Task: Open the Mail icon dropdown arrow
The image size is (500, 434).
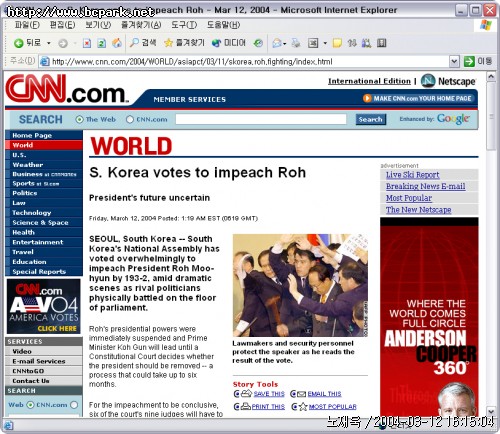Action: click(284, 43)
